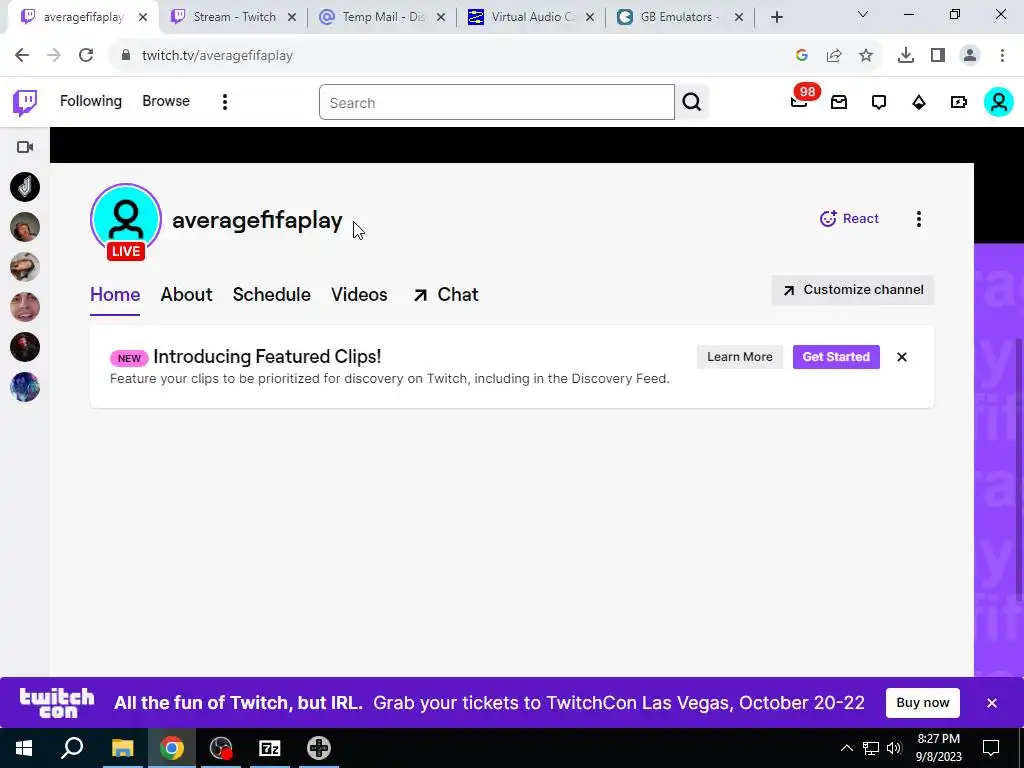The width and height of the screenshot is (1024, 768).
Task: Open the second followed channel avatar
Action: coord(25,227)
